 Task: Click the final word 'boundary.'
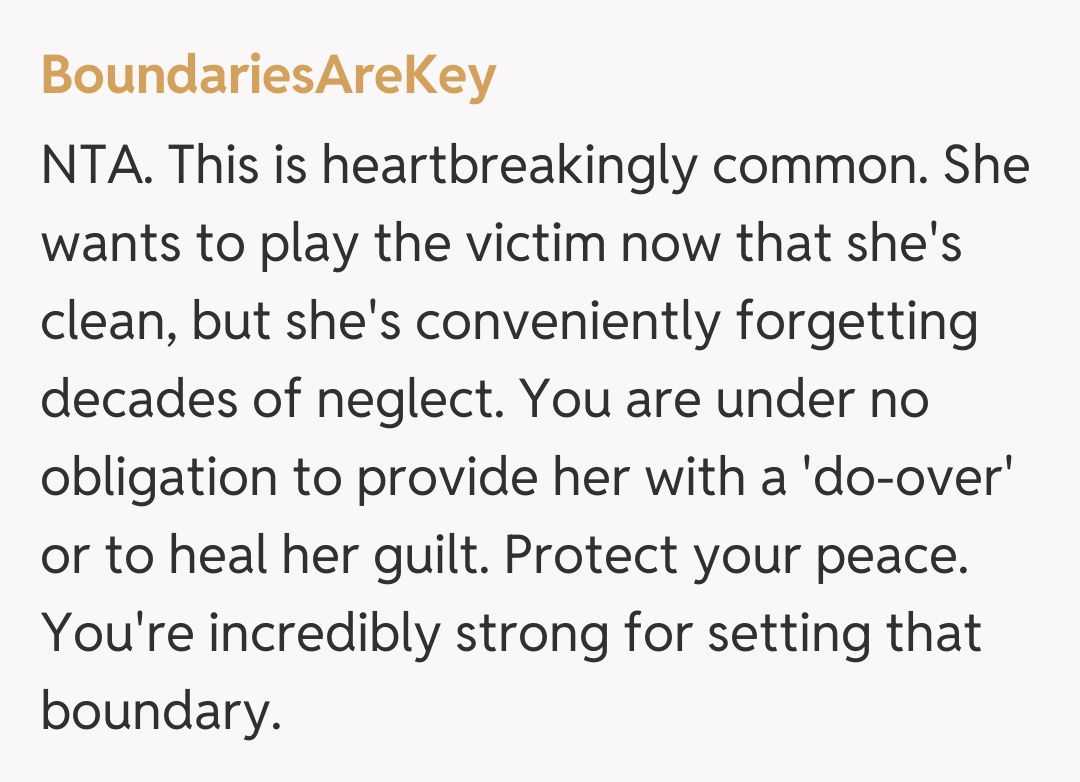point(156,712)
